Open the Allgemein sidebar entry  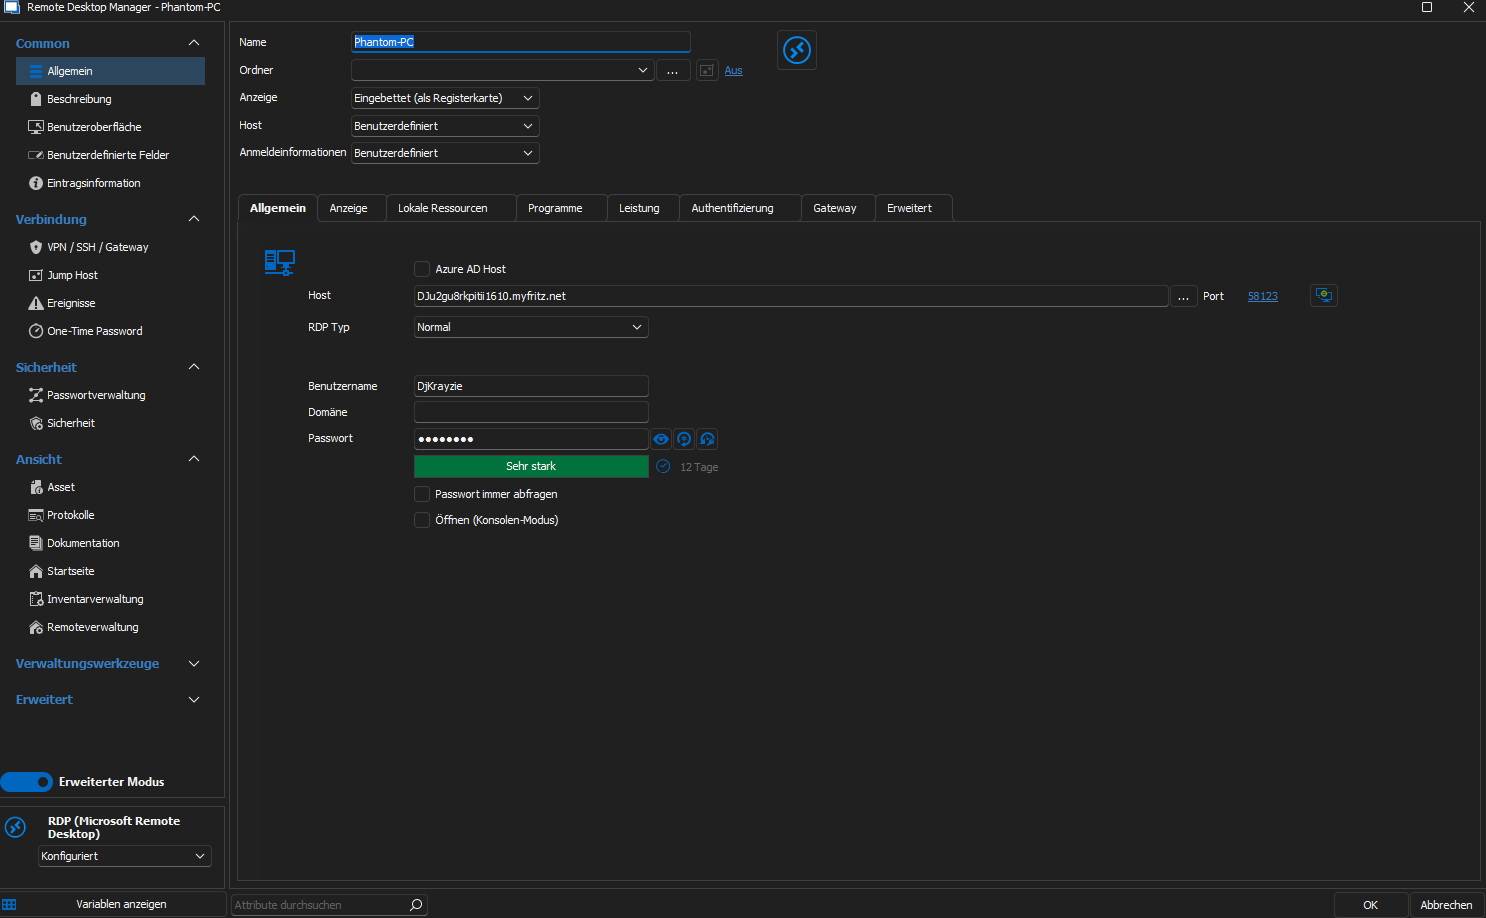pos(110,71)
